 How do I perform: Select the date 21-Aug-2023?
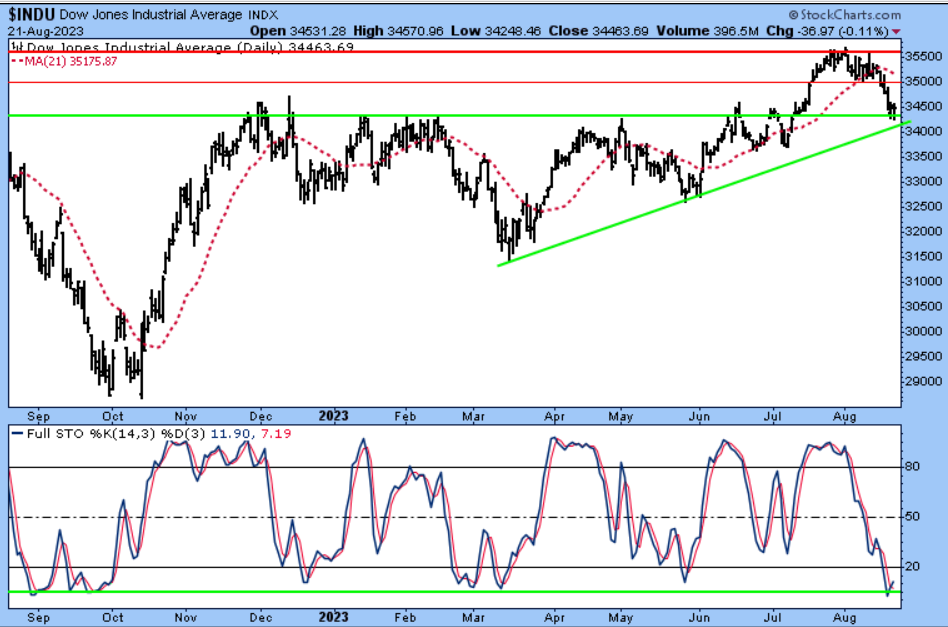click(x=46, y=31)
